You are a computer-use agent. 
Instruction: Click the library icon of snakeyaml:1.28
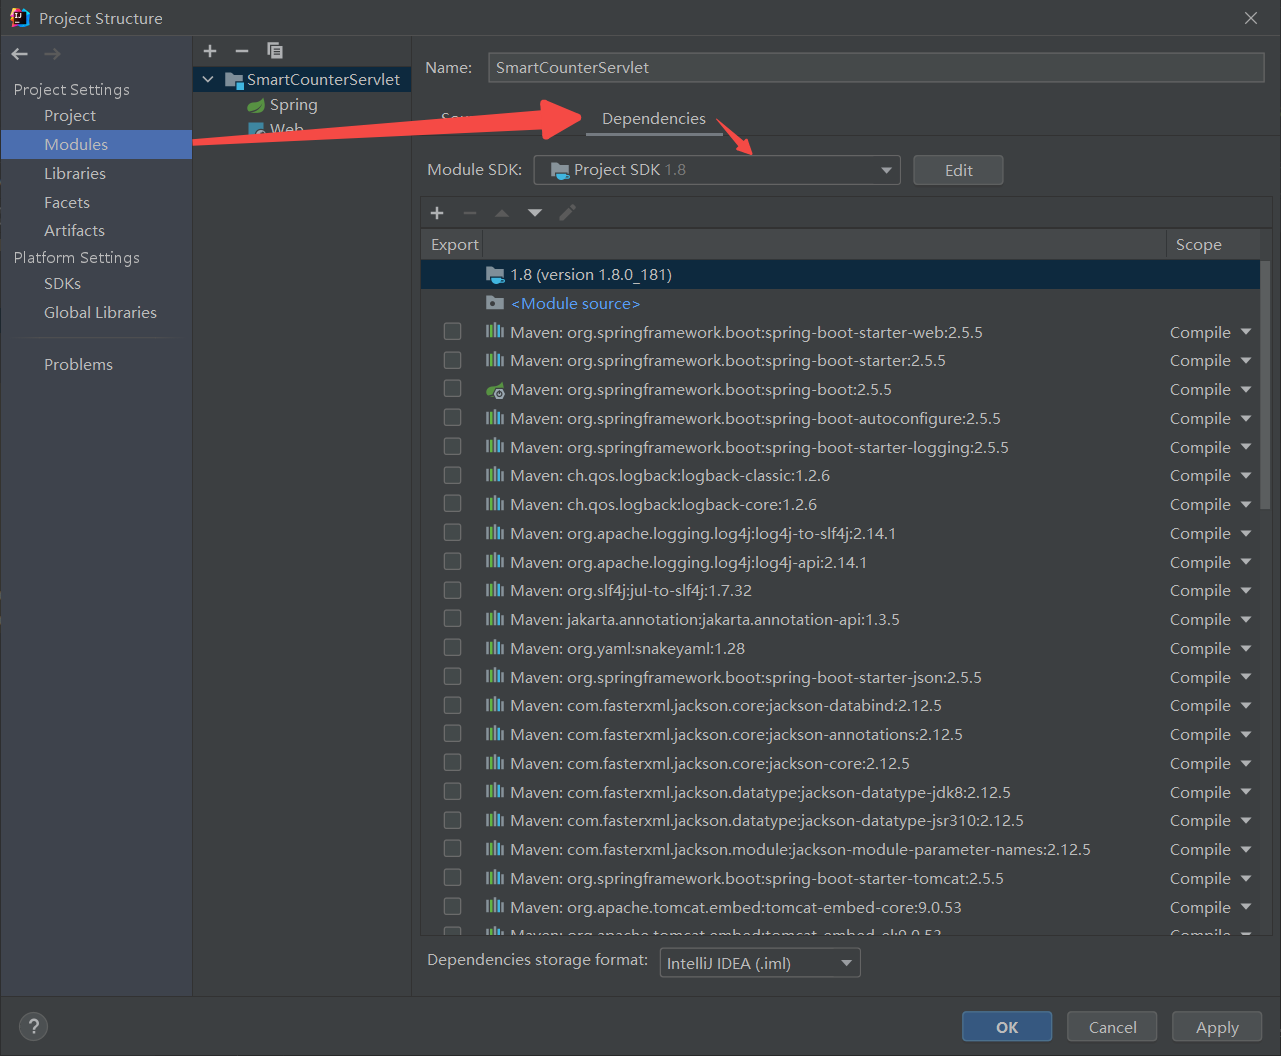click(495, 648)
